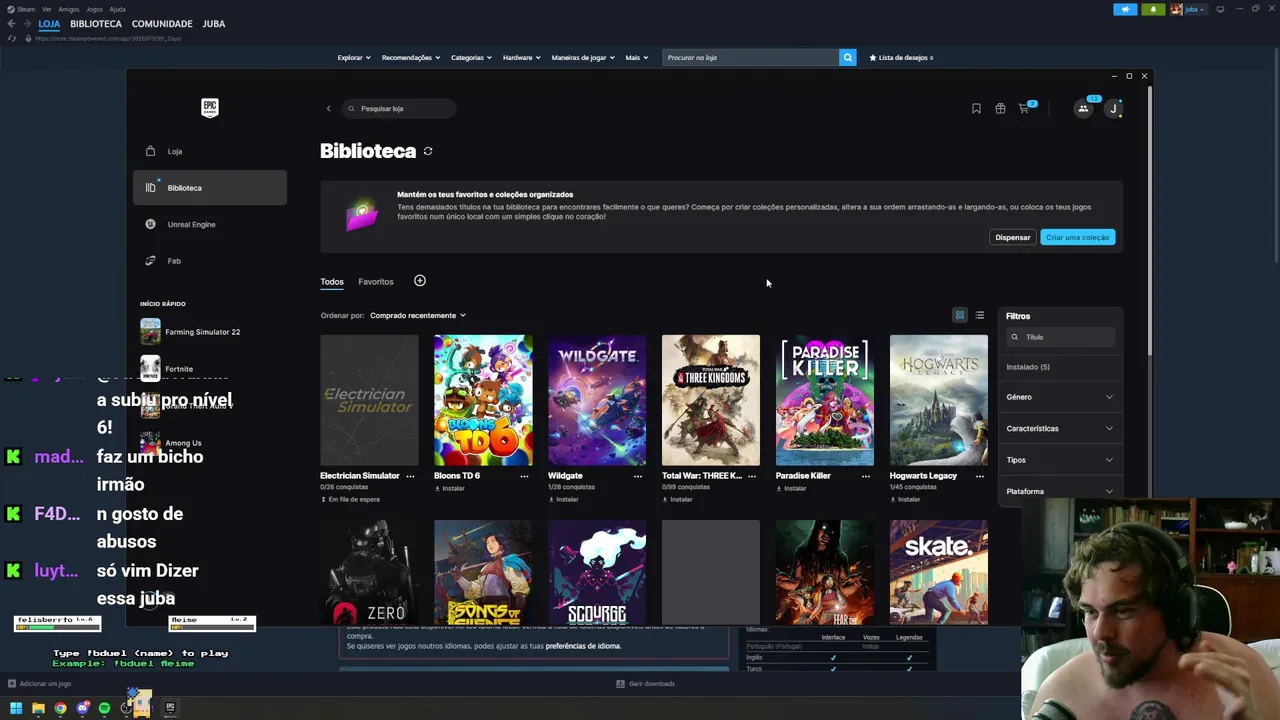Open Electrician Simulator more options
1280x720 pixels.
pos(410,476)
